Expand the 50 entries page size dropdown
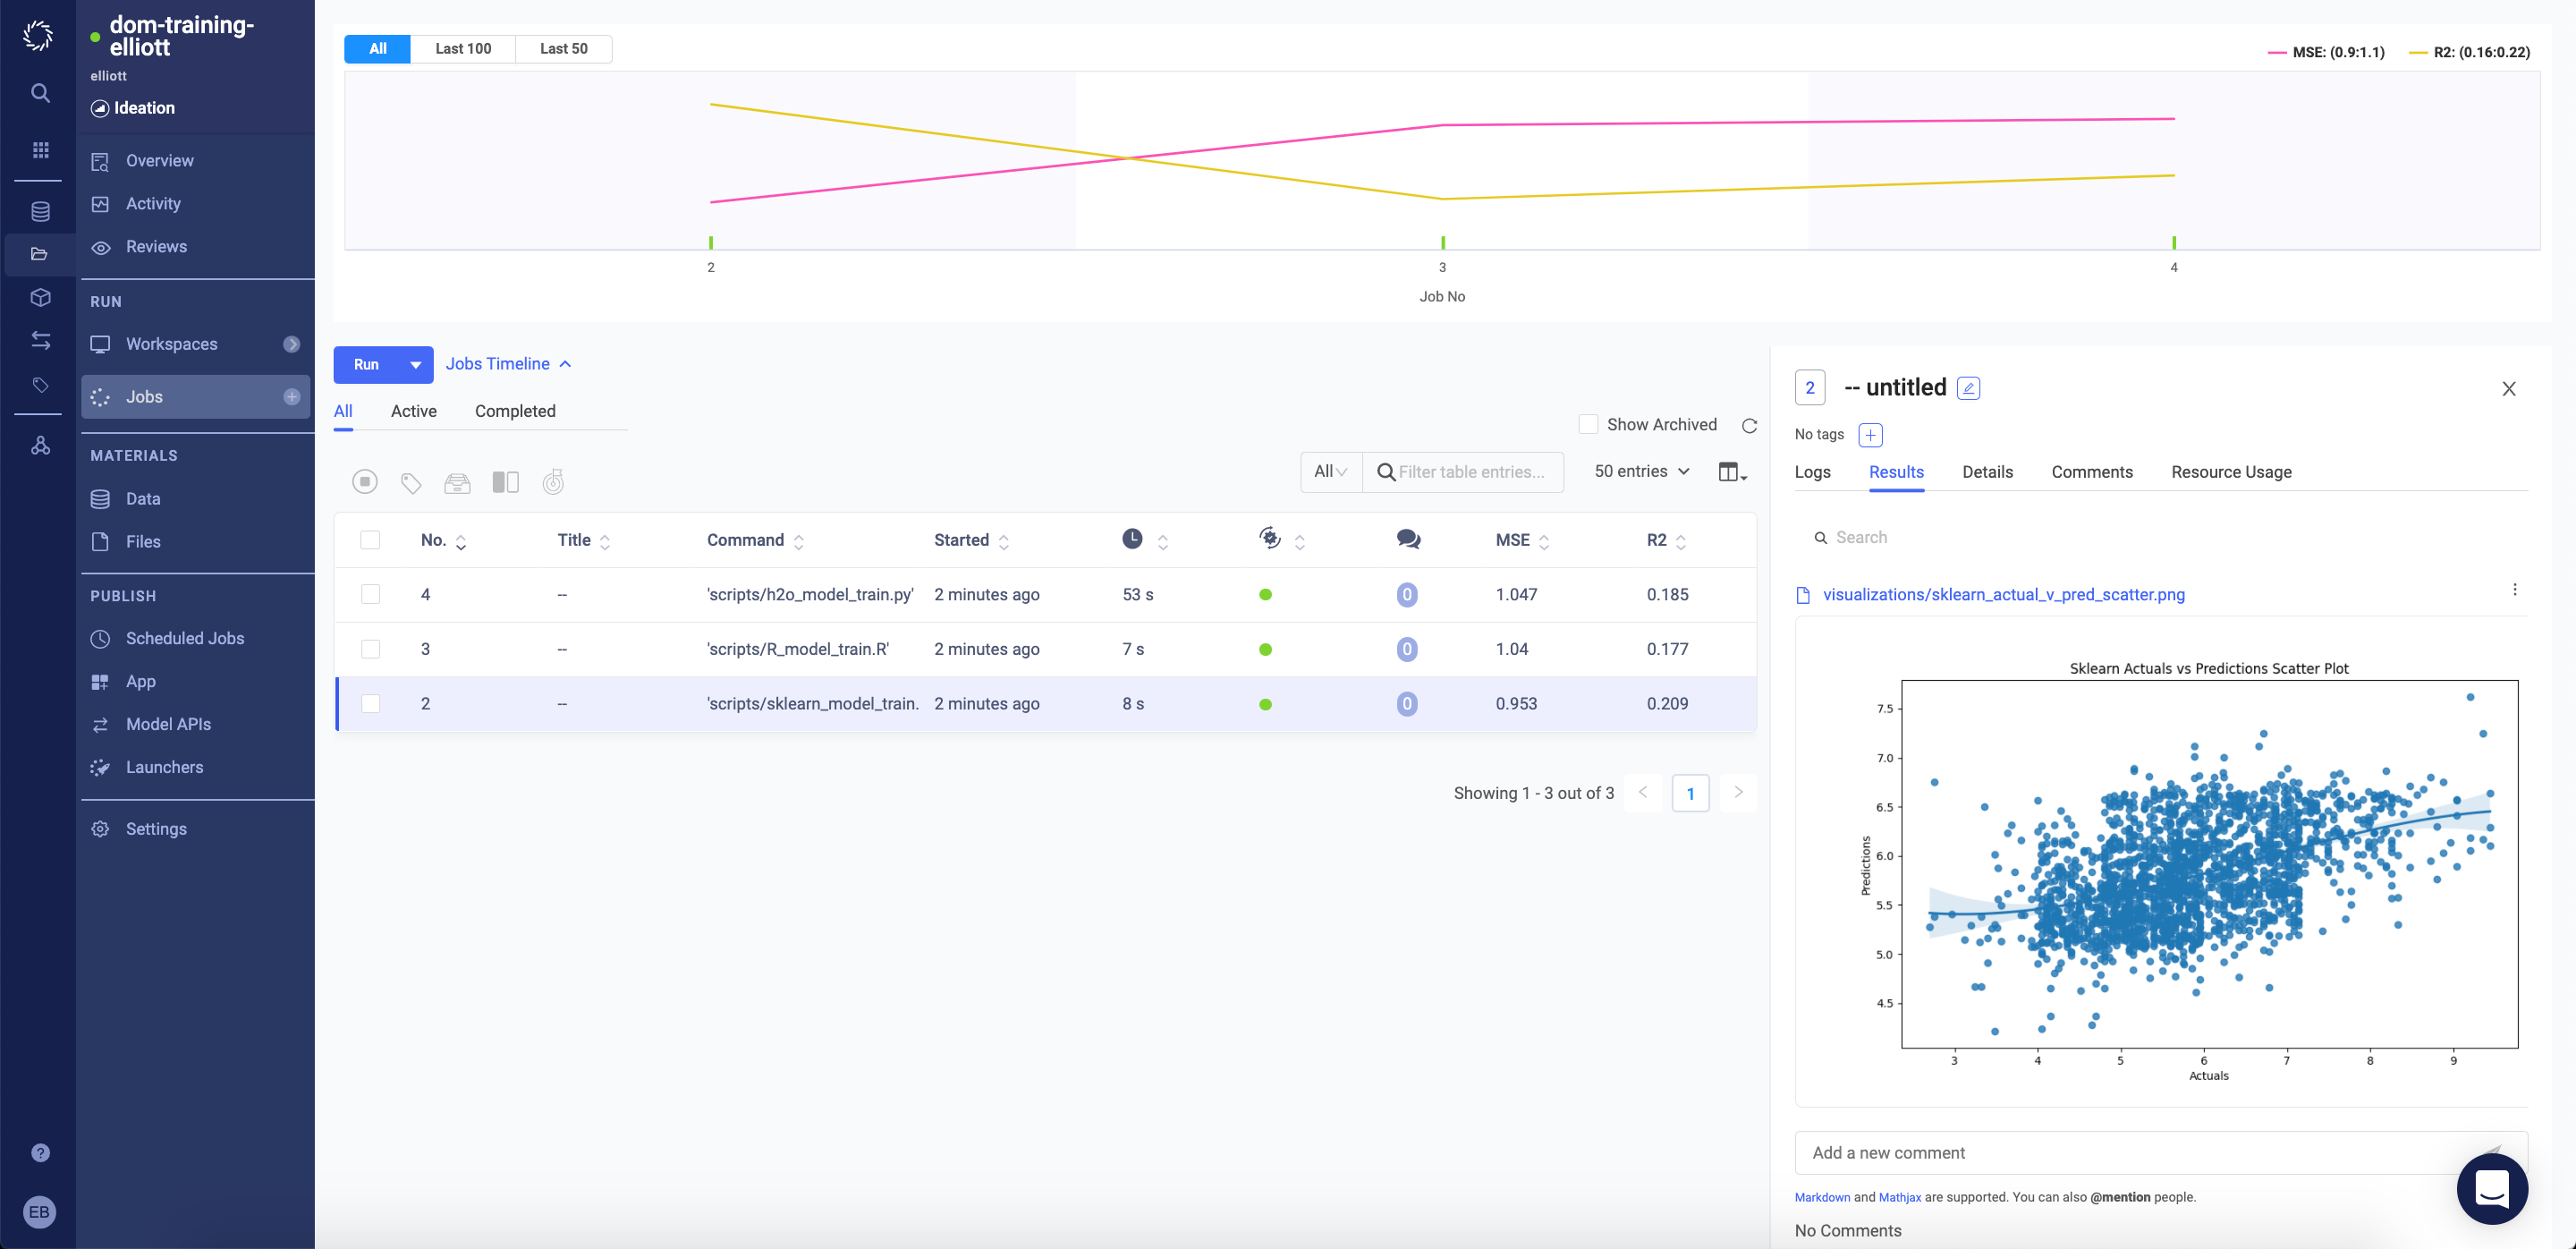 click(x=1641, y=471)
